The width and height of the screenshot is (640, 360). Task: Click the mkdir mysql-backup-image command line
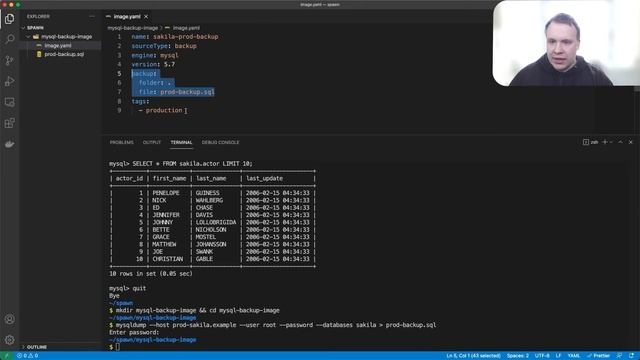[194, 311]
